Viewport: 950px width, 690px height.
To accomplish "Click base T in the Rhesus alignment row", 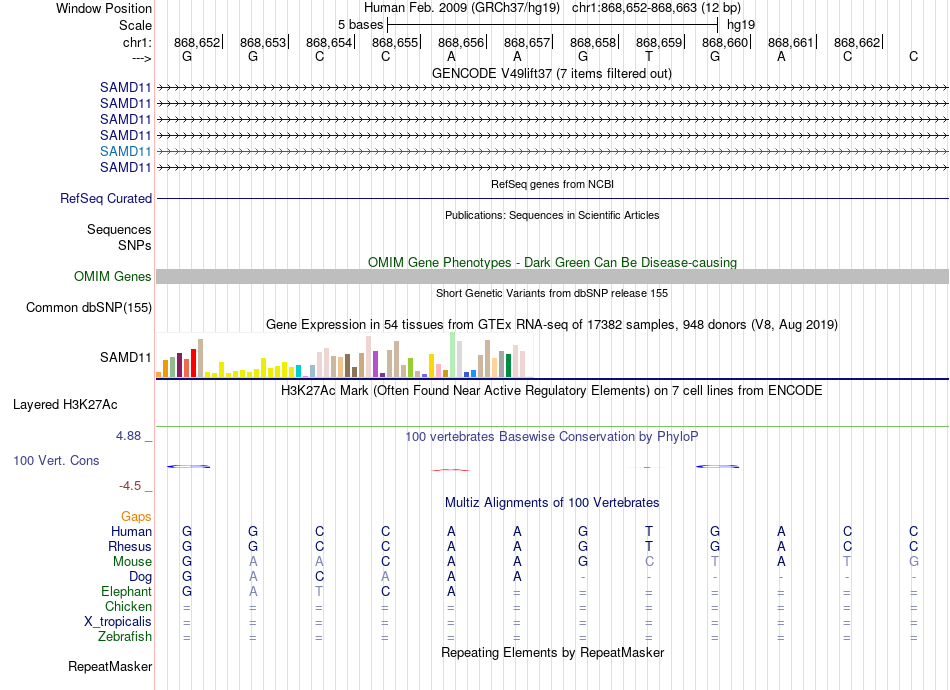I will coord(649,546).
